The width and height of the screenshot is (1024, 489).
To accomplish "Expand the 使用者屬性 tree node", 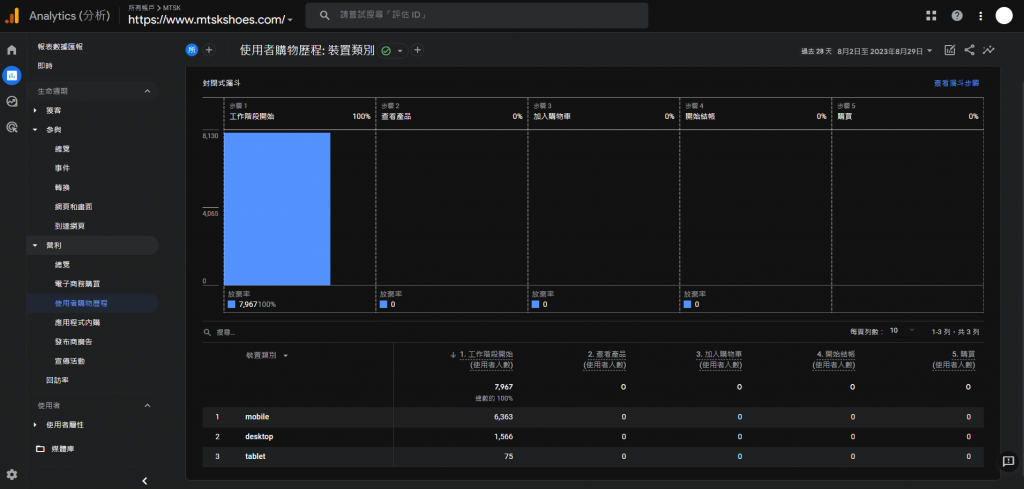I will [35, 425].
